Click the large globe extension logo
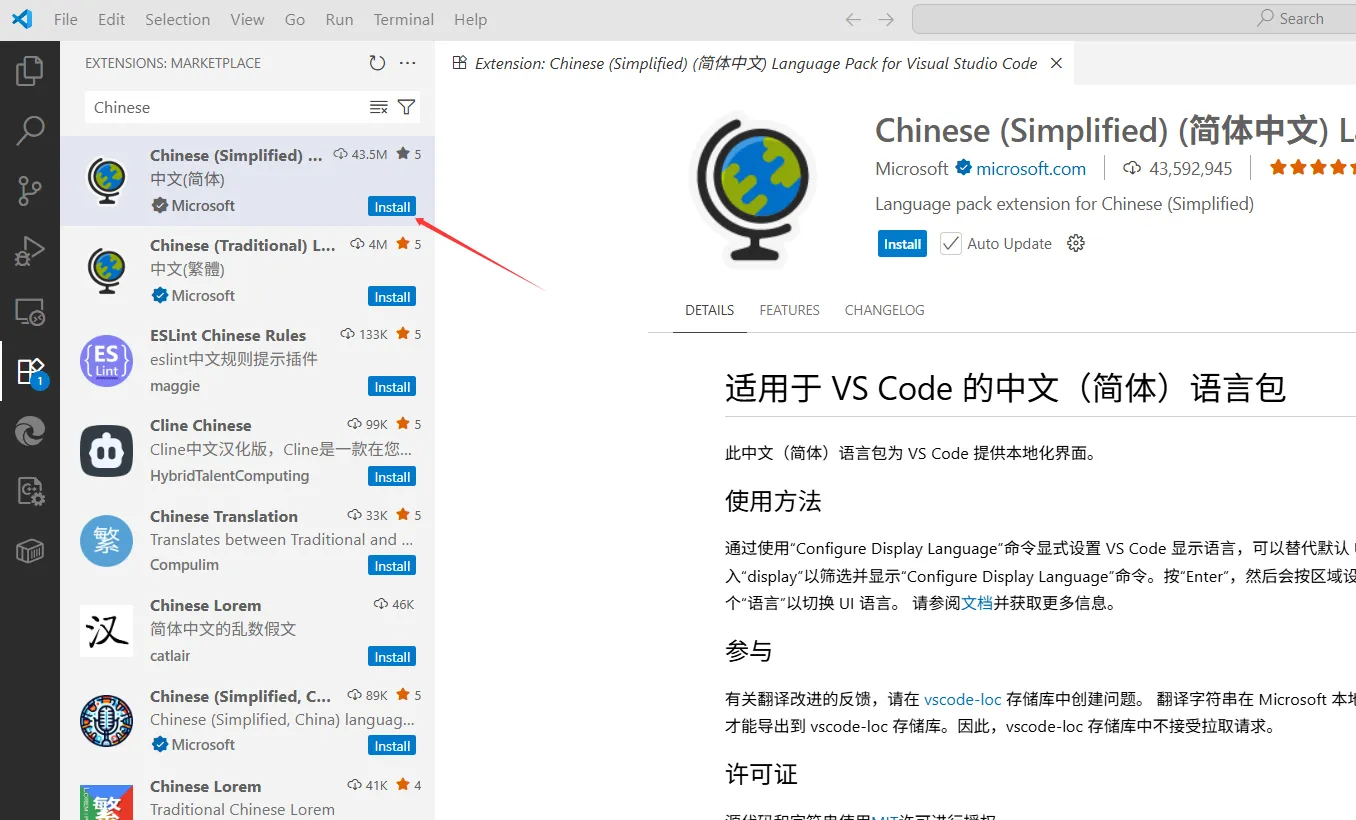 click(754, 190)
